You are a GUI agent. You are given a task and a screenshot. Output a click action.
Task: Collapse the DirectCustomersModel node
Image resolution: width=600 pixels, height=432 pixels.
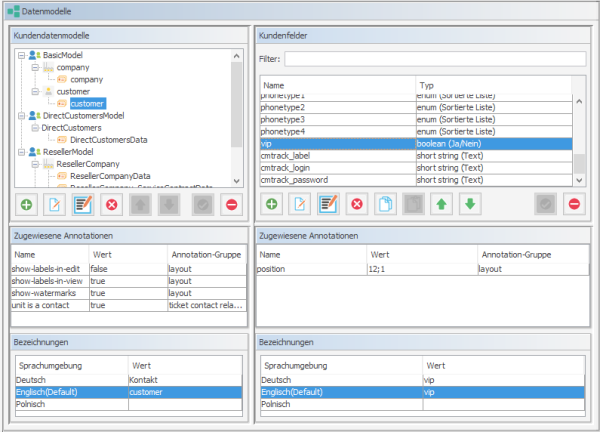coord(22,116)
